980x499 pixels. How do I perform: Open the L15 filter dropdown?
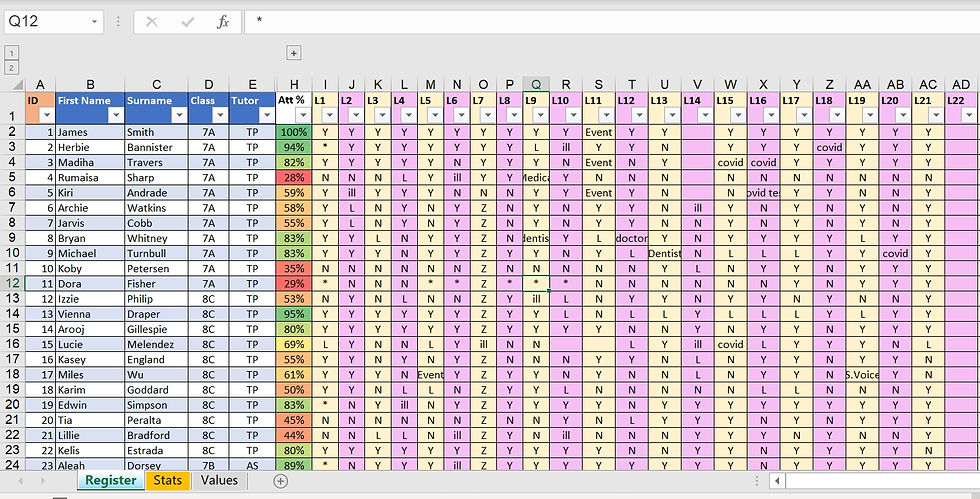(x=738, y=115)
